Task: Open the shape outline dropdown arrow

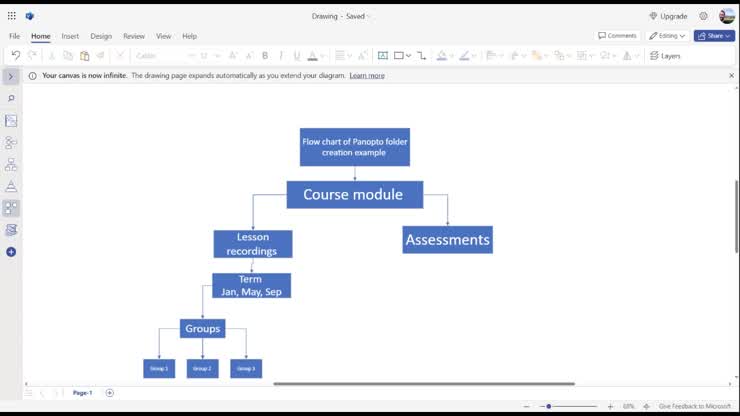Action: coord(474,56)
